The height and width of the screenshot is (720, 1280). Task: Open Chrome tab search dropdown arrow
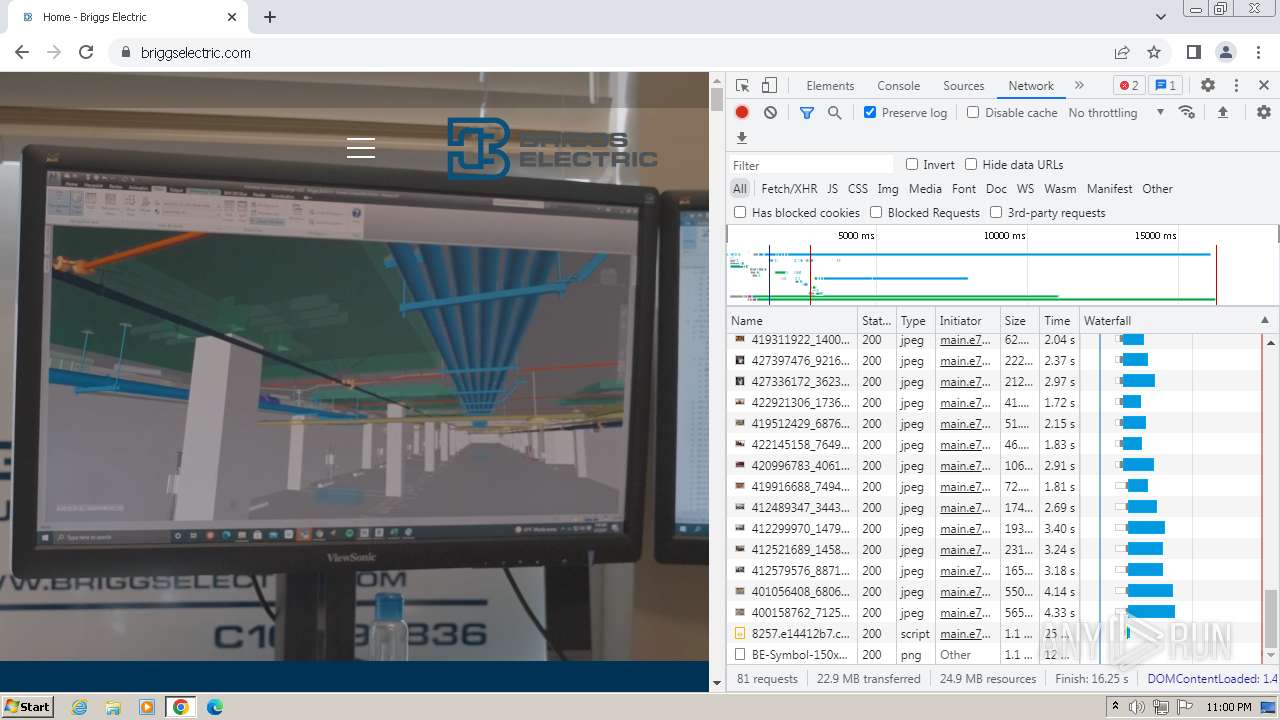coord(1160,17)
